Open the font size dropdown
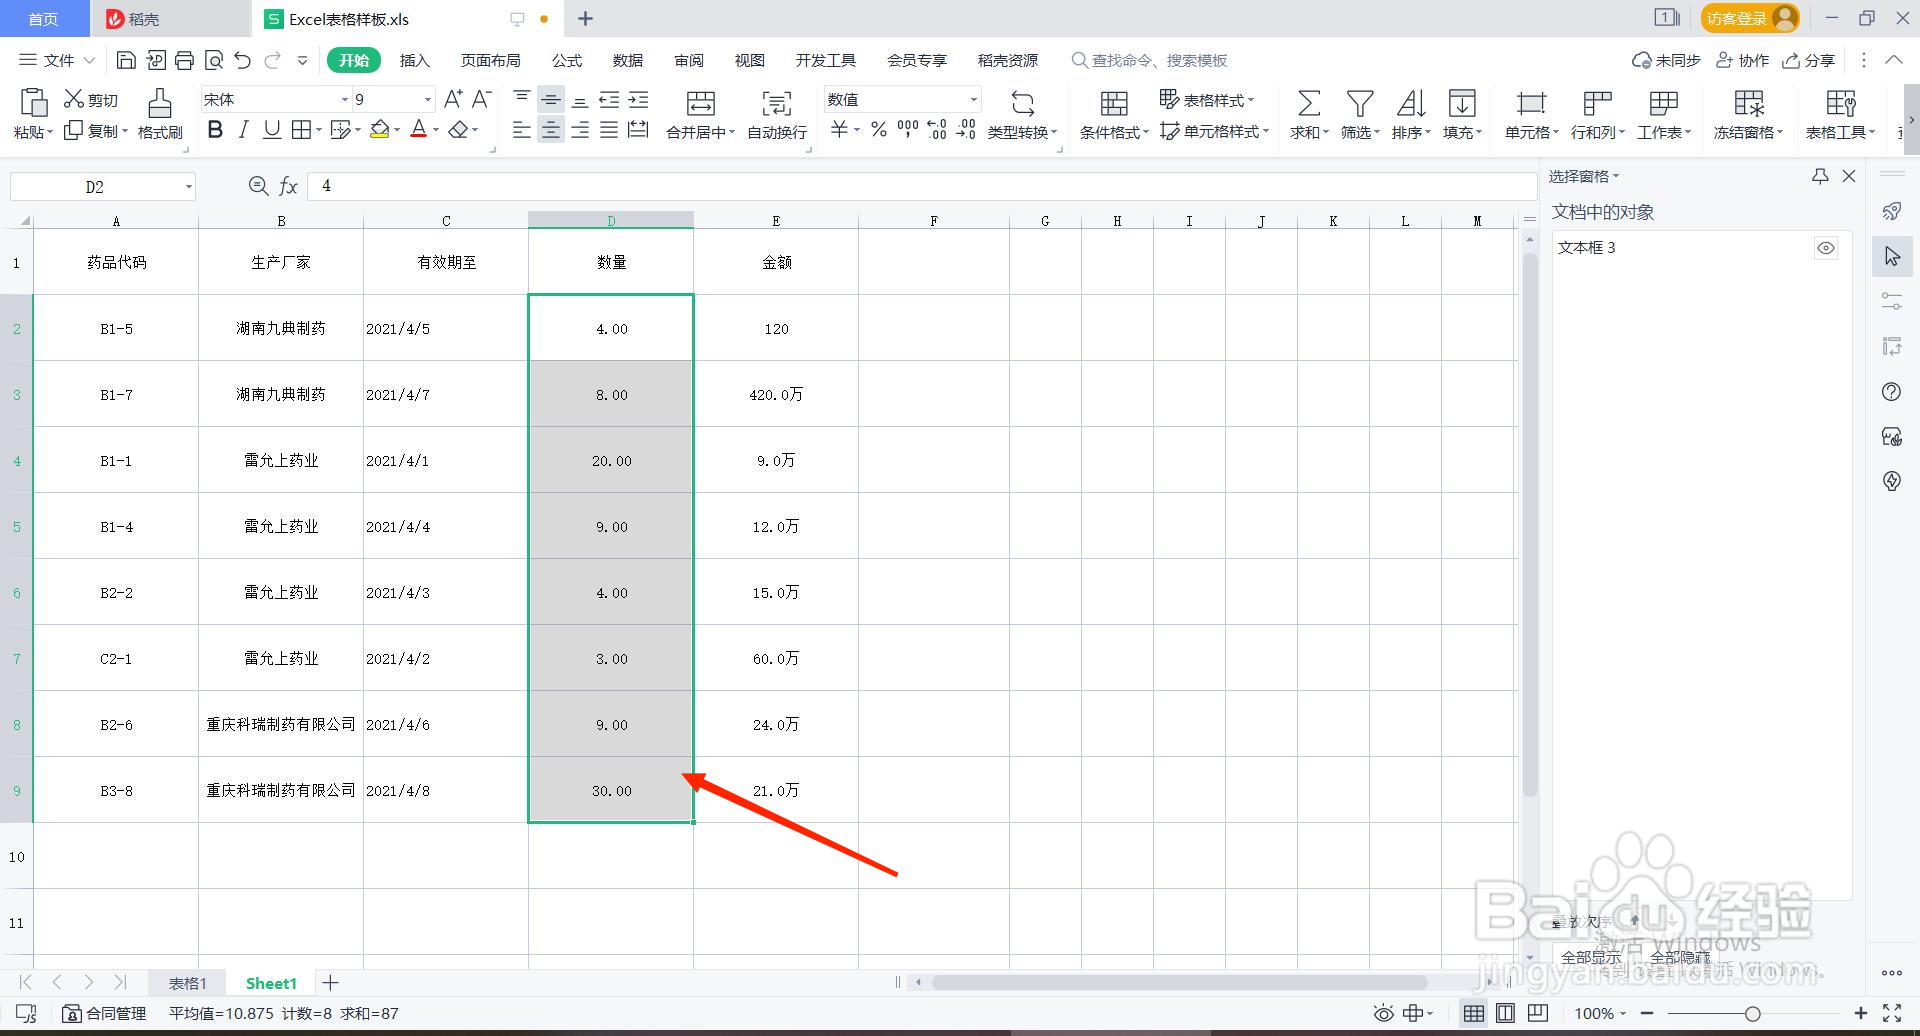 tap(428, 99)
